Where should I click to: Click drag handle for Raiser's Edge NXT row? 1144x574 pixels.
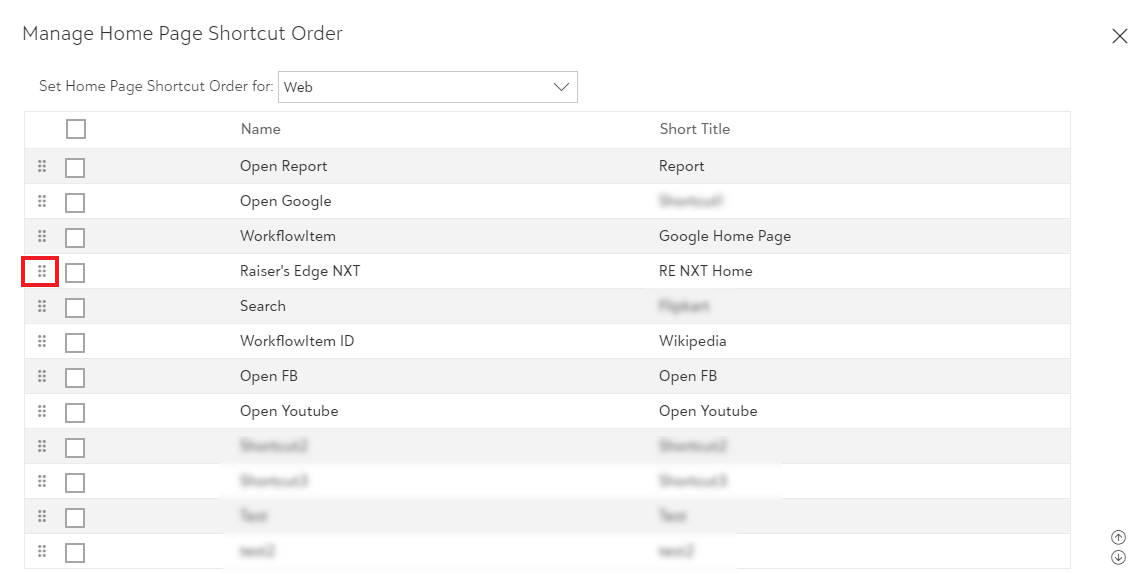tap(42, 271)
